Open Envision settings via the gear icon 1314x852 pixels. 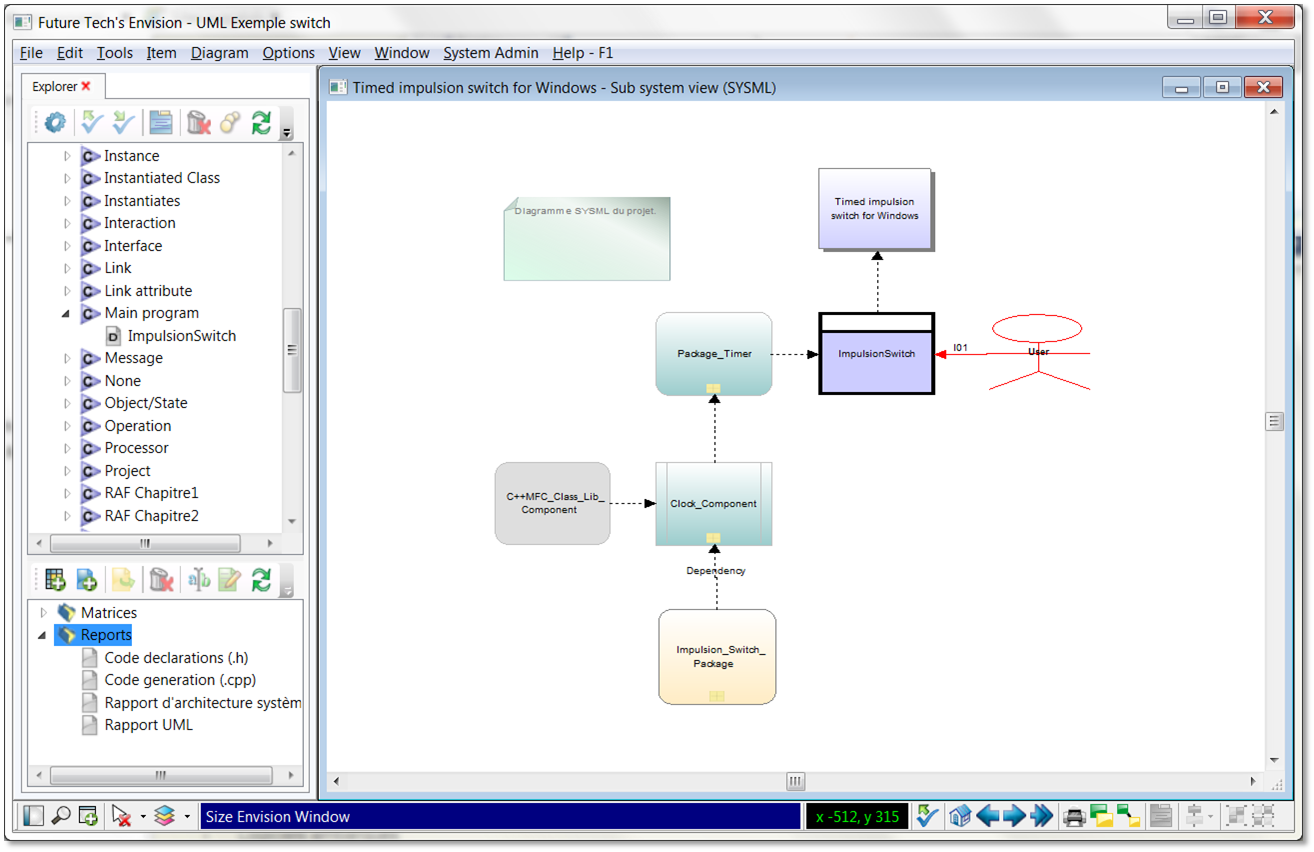pyautogui.click(x=55, y=122)
